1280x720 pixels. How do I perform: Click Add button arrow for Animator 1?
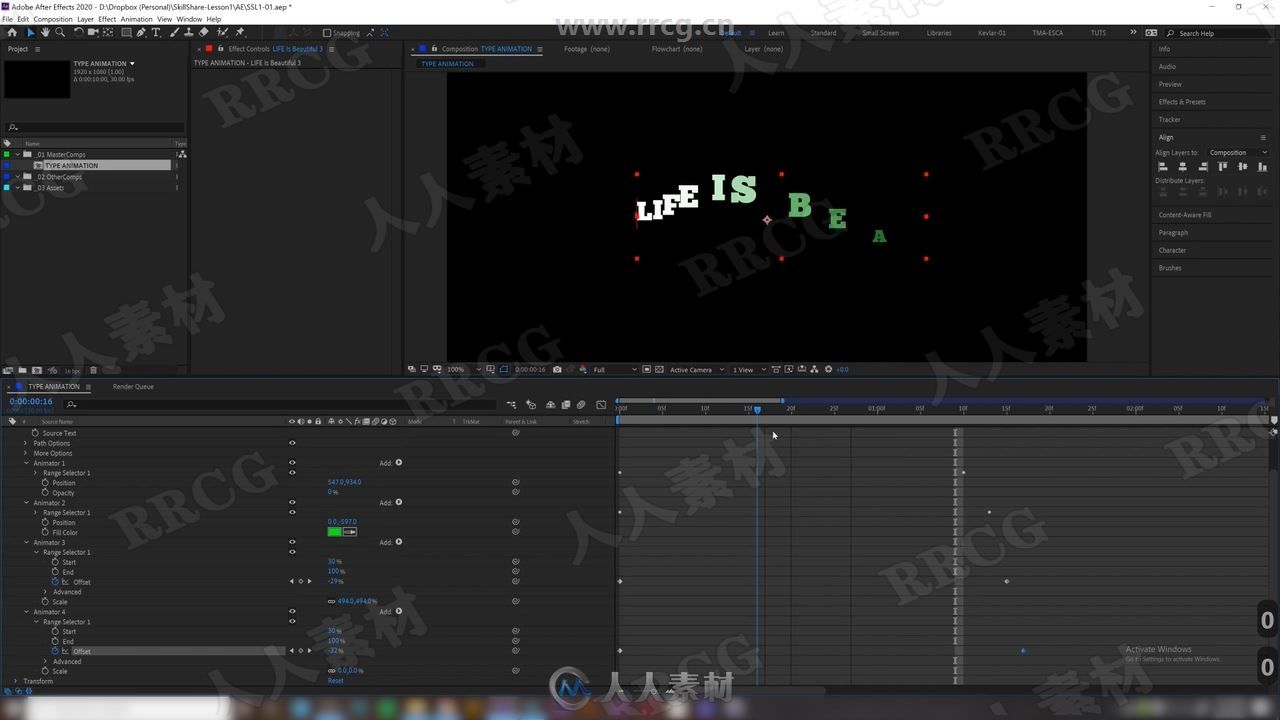398,463
